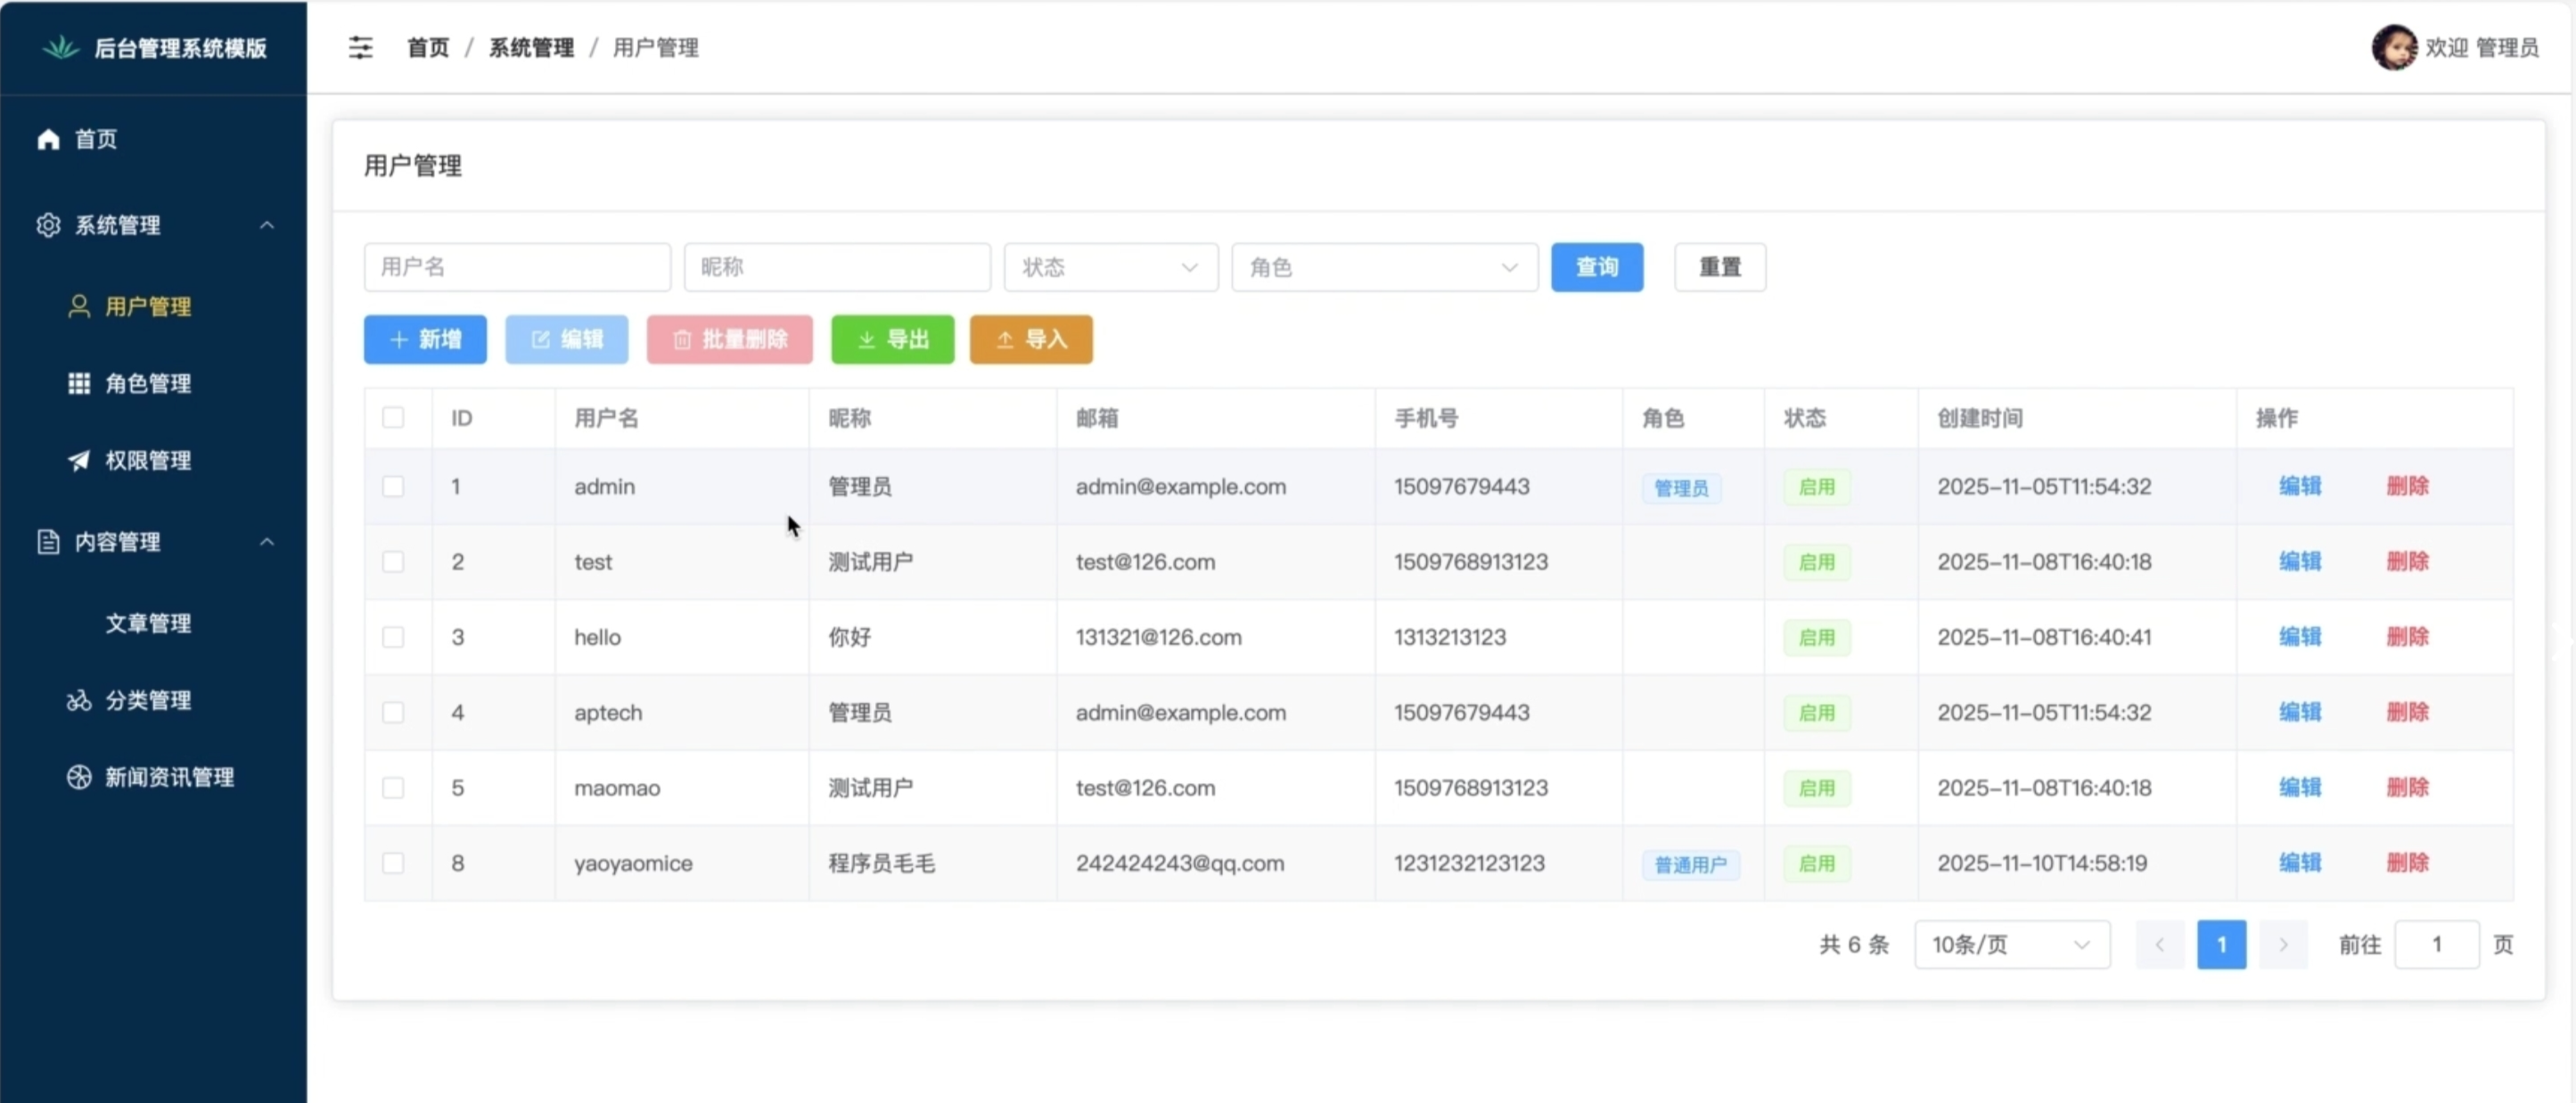The image size is (2576, 1103).
Task: Open 文章管理 in the sidebar menu
Action: (x=148, y=623)
